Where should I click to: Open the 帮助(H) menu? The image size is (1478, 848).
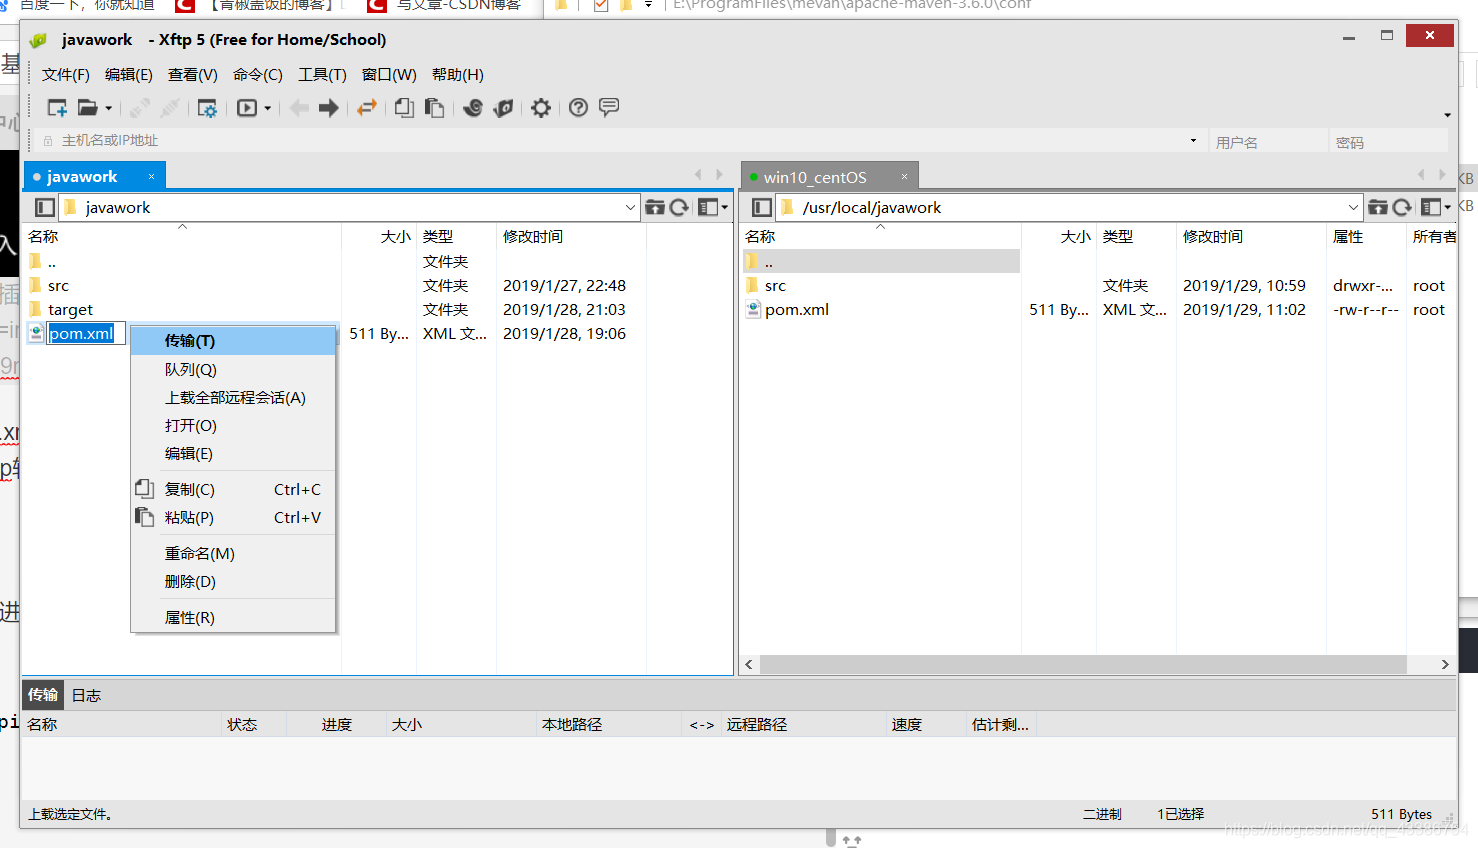coord(457,75)
